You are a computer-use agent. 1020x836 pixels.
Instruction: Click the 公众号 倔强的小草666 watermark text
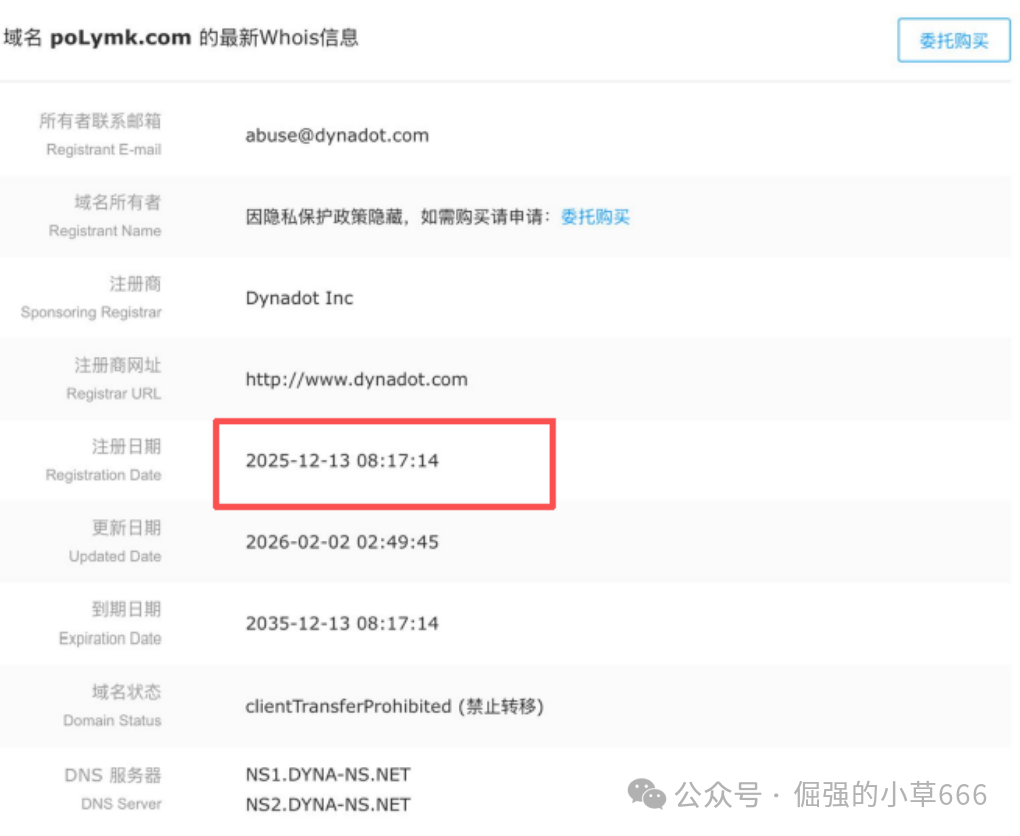point(831,795)
